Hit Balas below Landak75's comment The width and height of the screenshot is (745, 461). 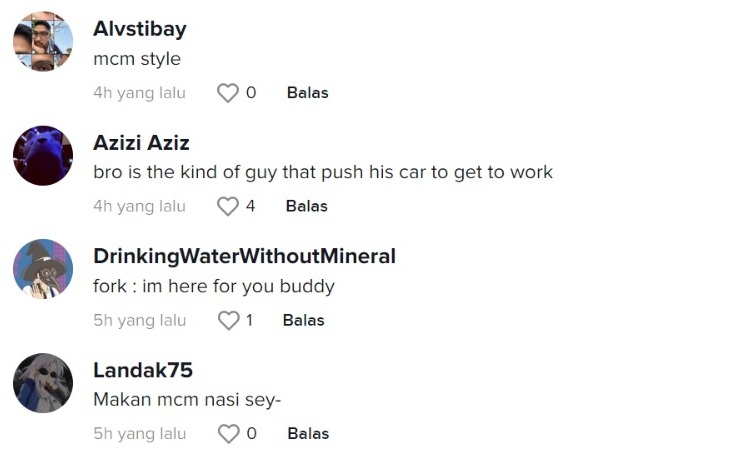click(307, 435)
